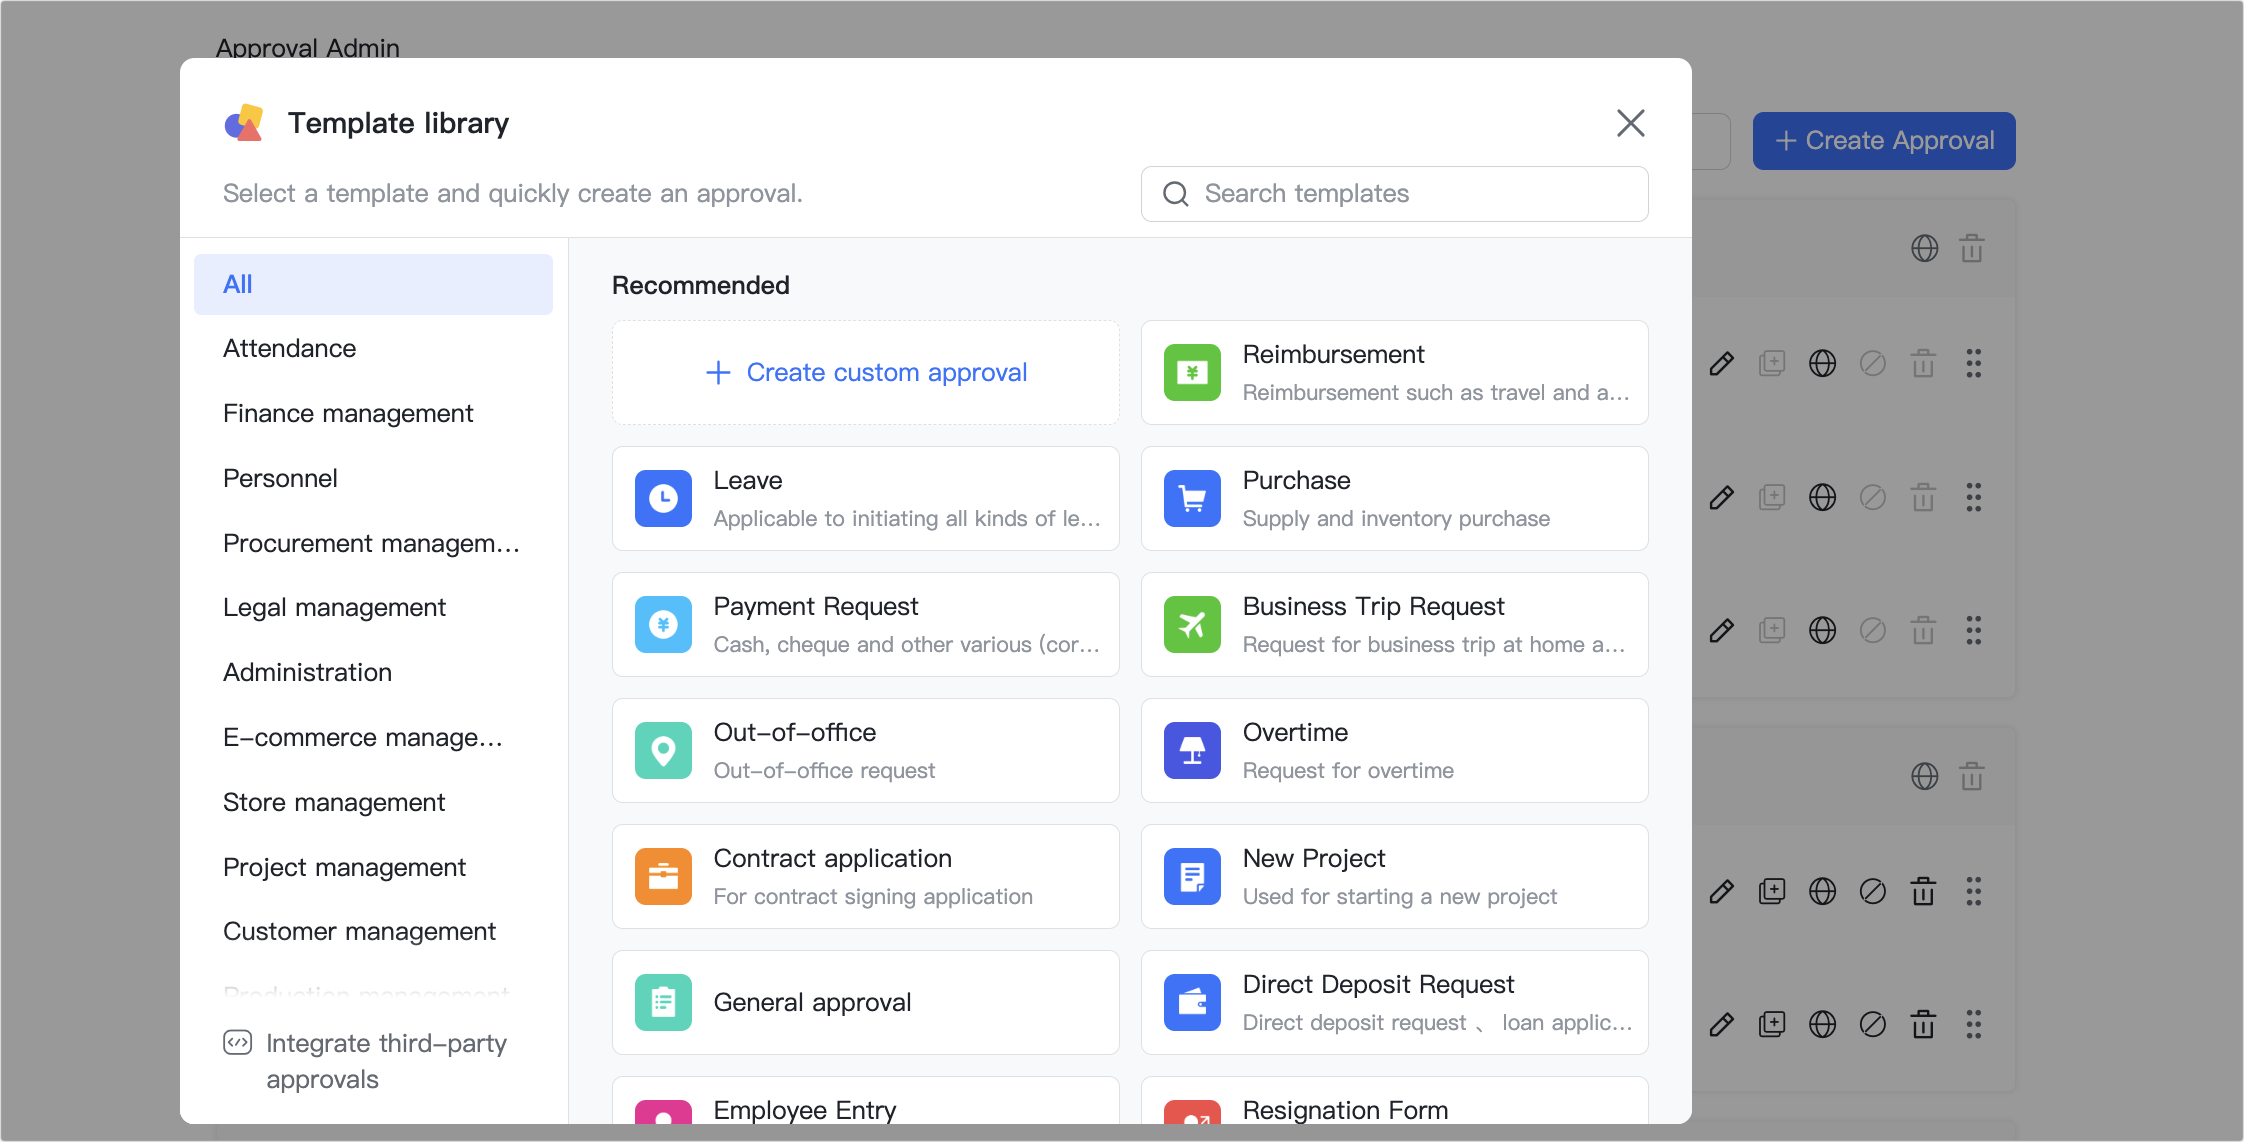The image size is (2244, 1142).
Task: Select the Business Trip Request airplane icon
Action: (1191, 624)
